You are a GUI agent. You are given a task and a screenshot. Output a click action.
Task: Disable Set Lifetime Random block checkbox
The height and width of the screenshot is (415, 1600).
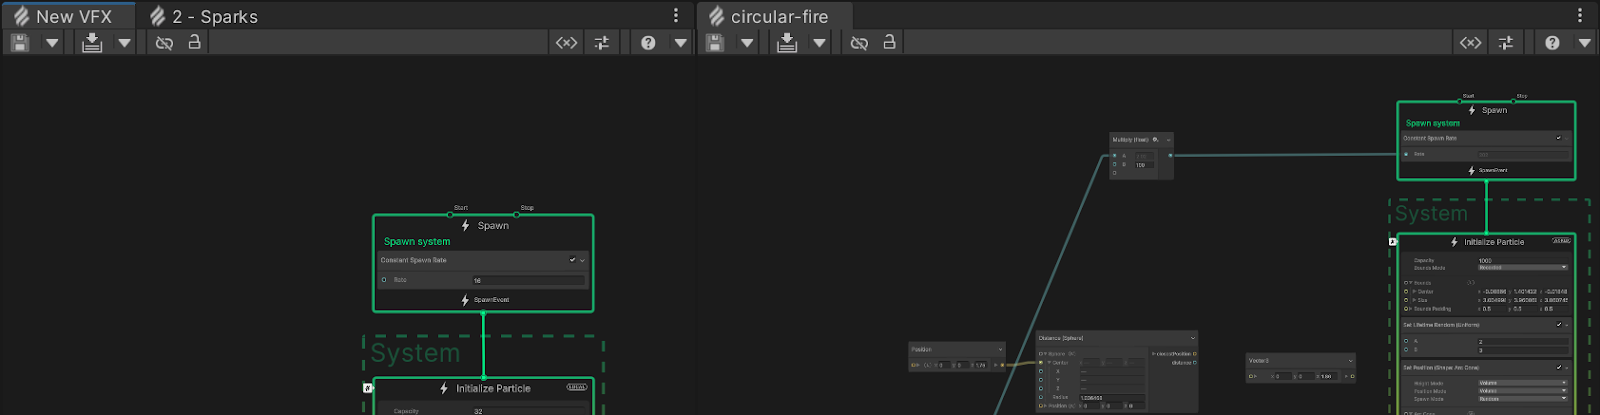click(1558, 325)
